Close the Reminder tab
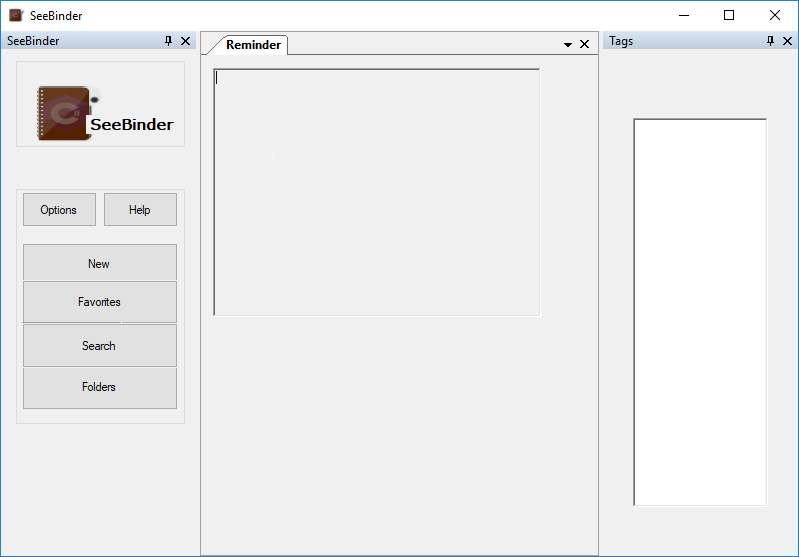 pyautogui.click(x=584, y=44)
